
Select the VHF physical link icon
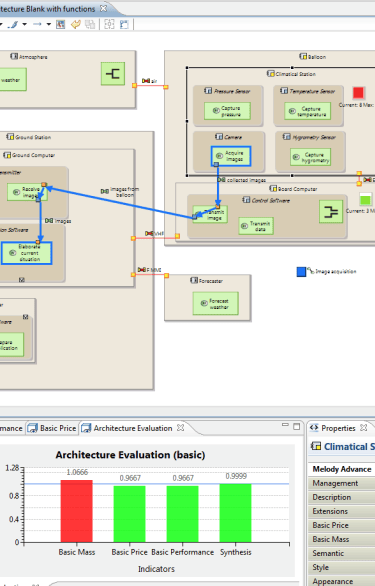pos(149,233)
